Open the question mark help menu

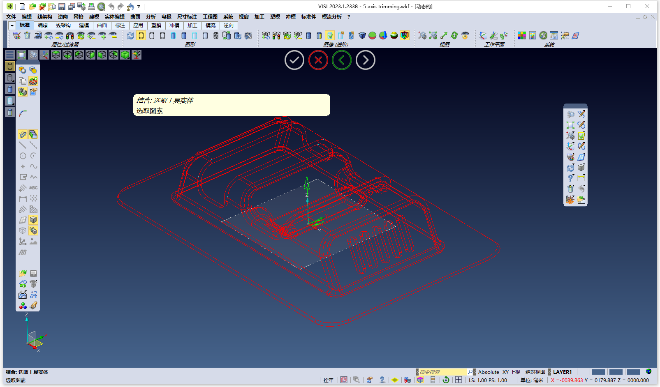pyautogui.click(x=349, y=16)
